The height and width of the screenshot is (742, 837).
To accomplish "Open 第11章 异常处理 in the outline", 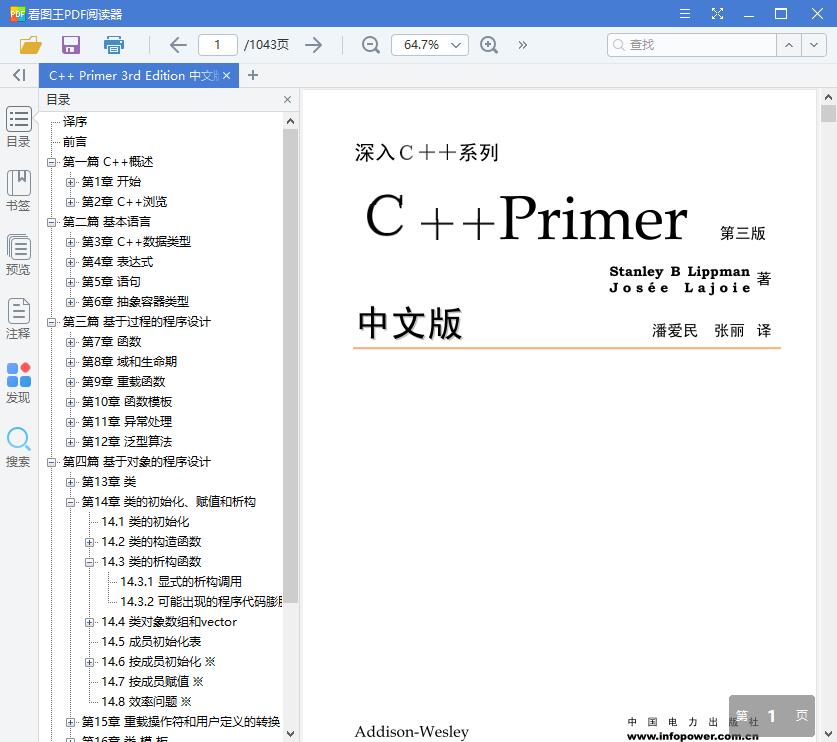I will point(127,421).
